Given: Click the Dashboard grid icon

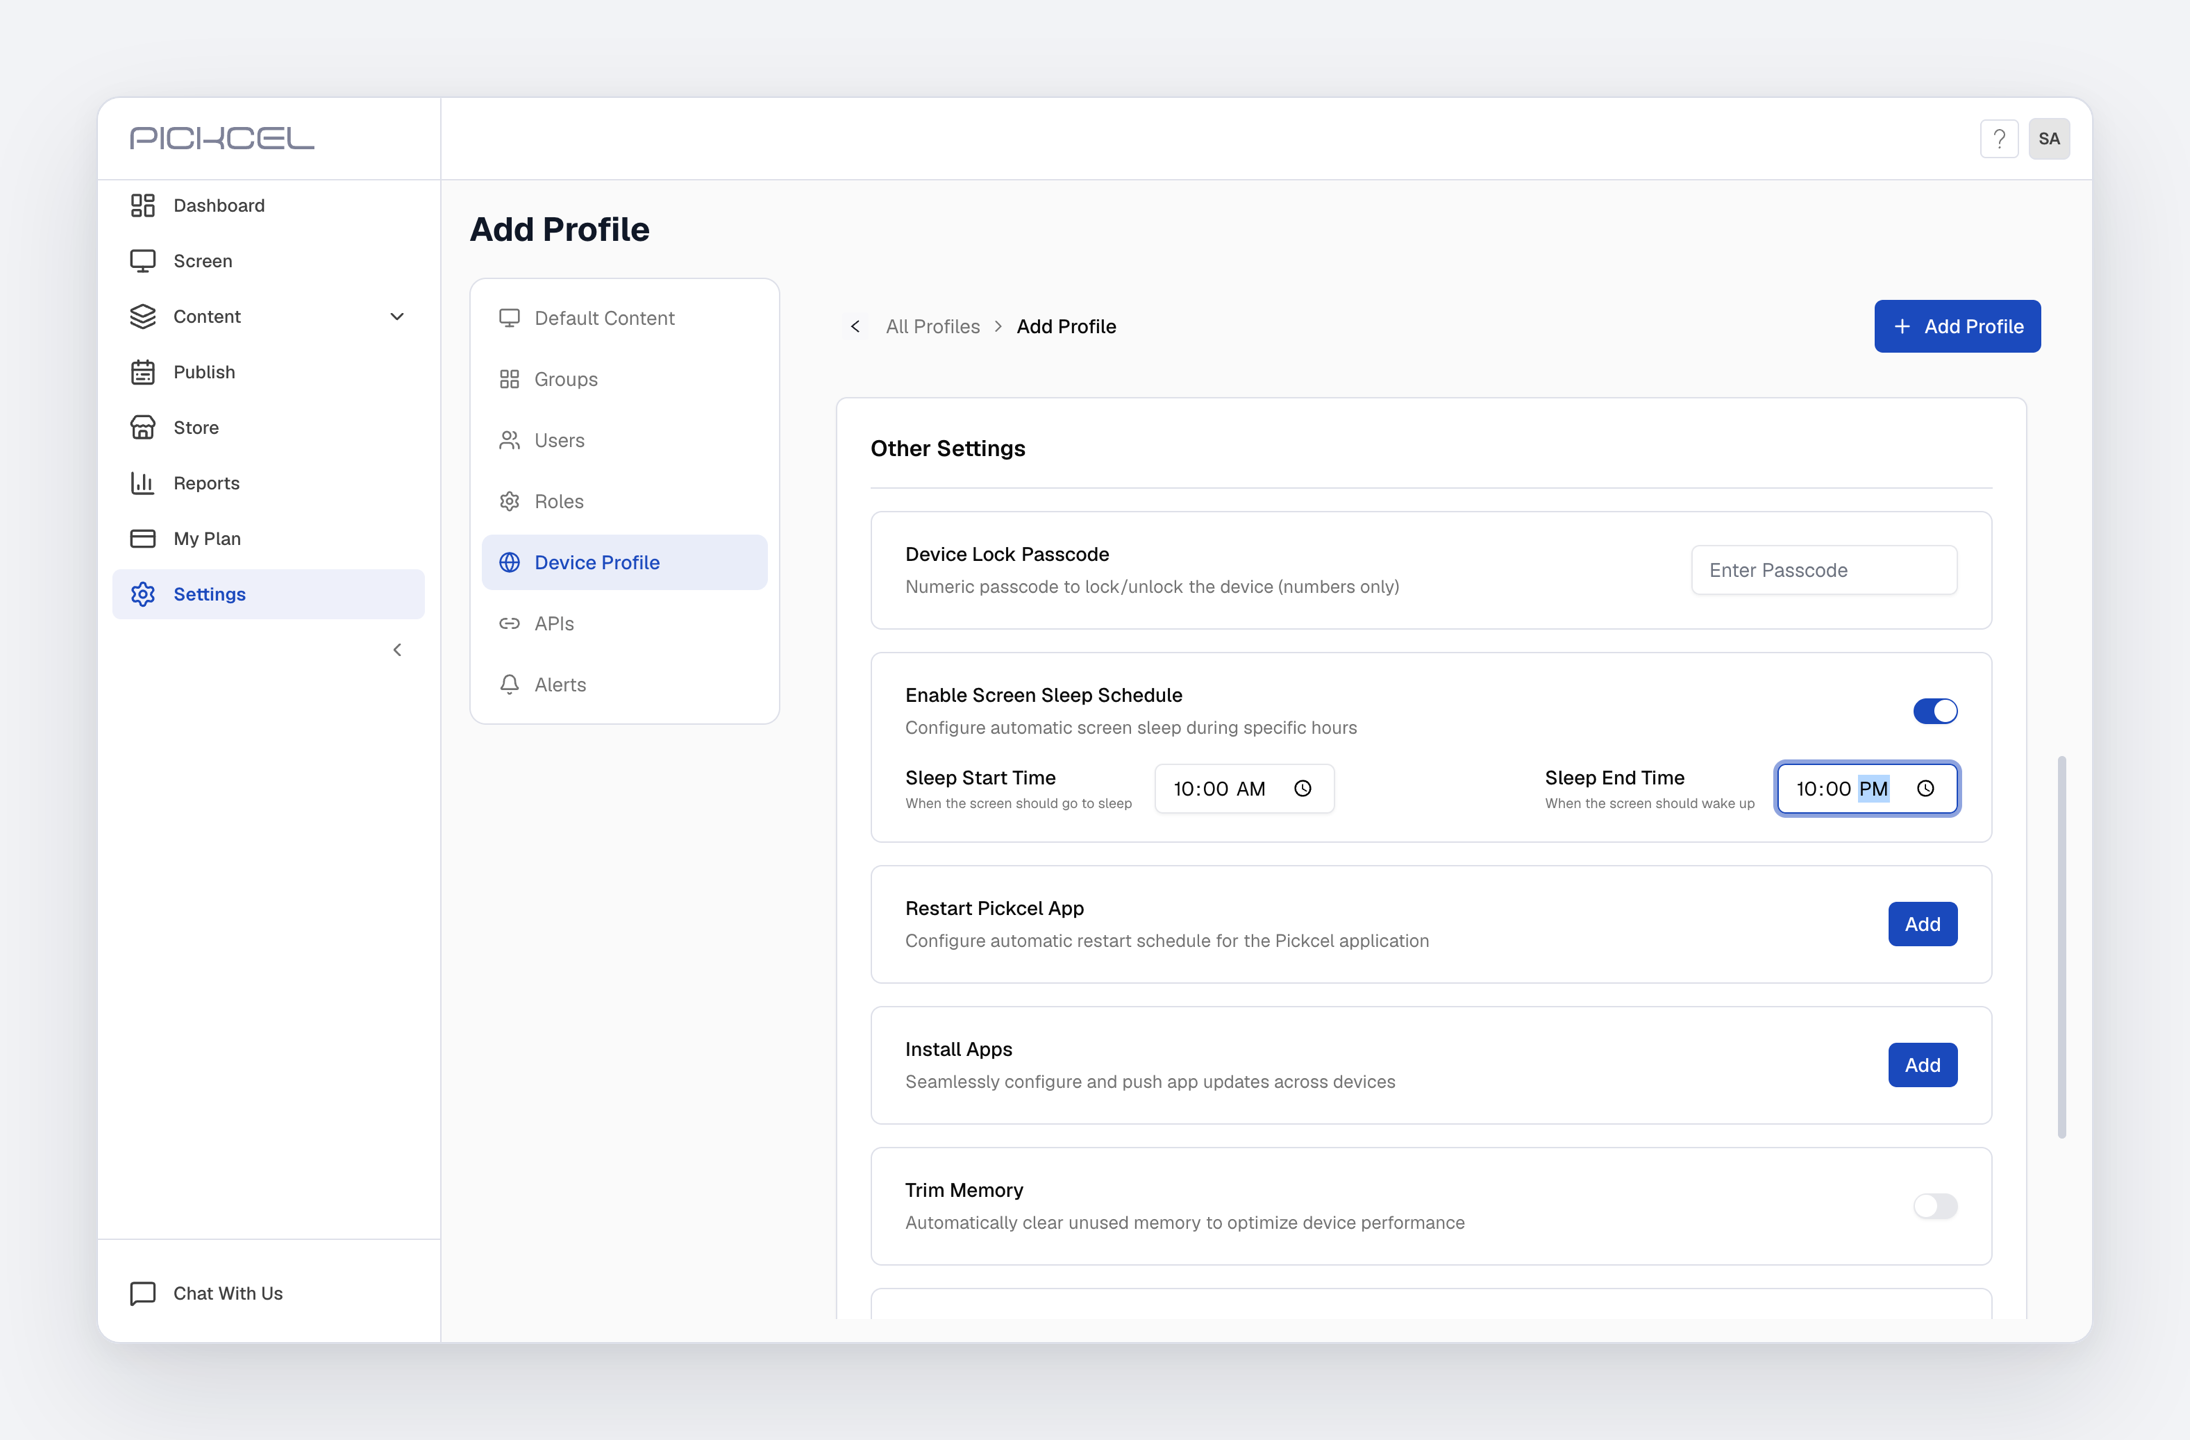Looking at the screenshot, I should 143,205.
